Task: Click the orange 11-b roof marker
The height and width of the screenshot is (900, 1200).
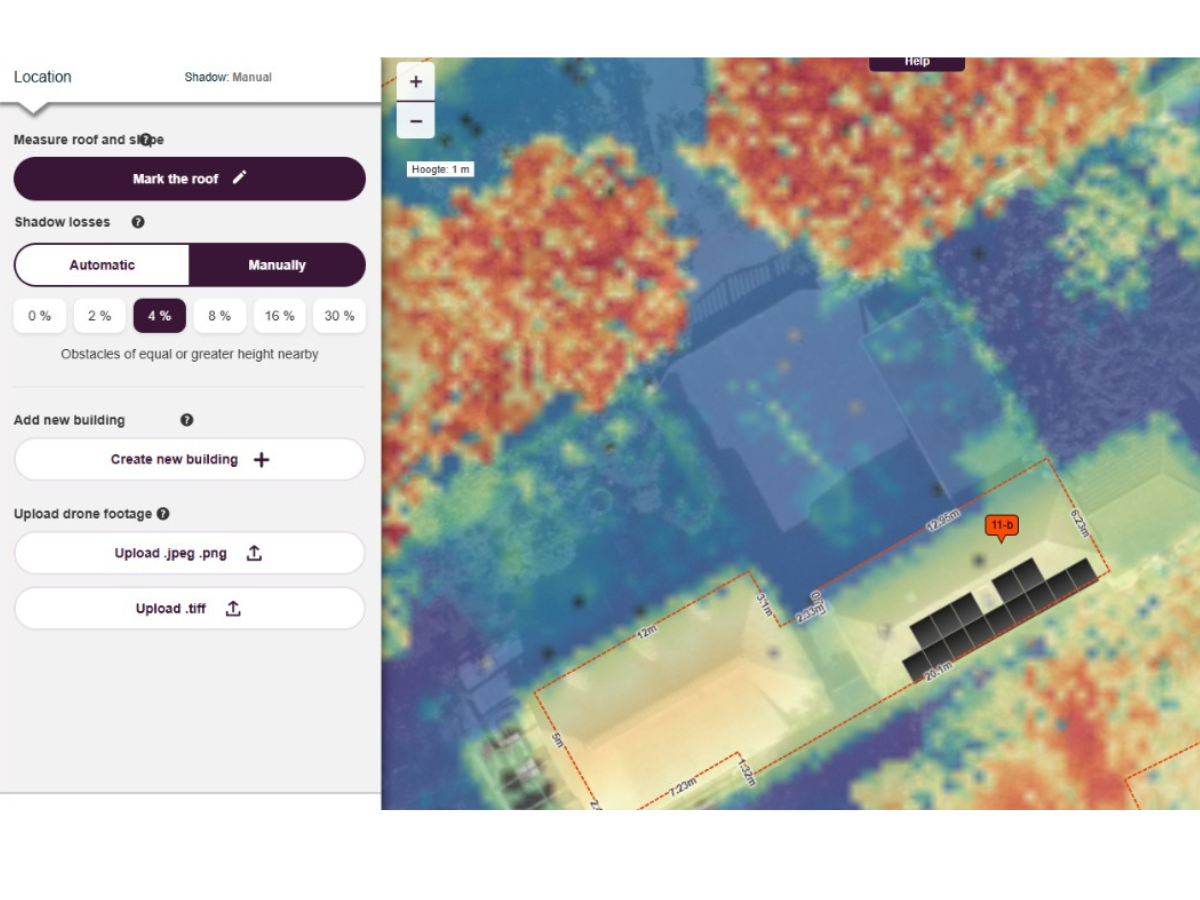Action: [1001, 526]
